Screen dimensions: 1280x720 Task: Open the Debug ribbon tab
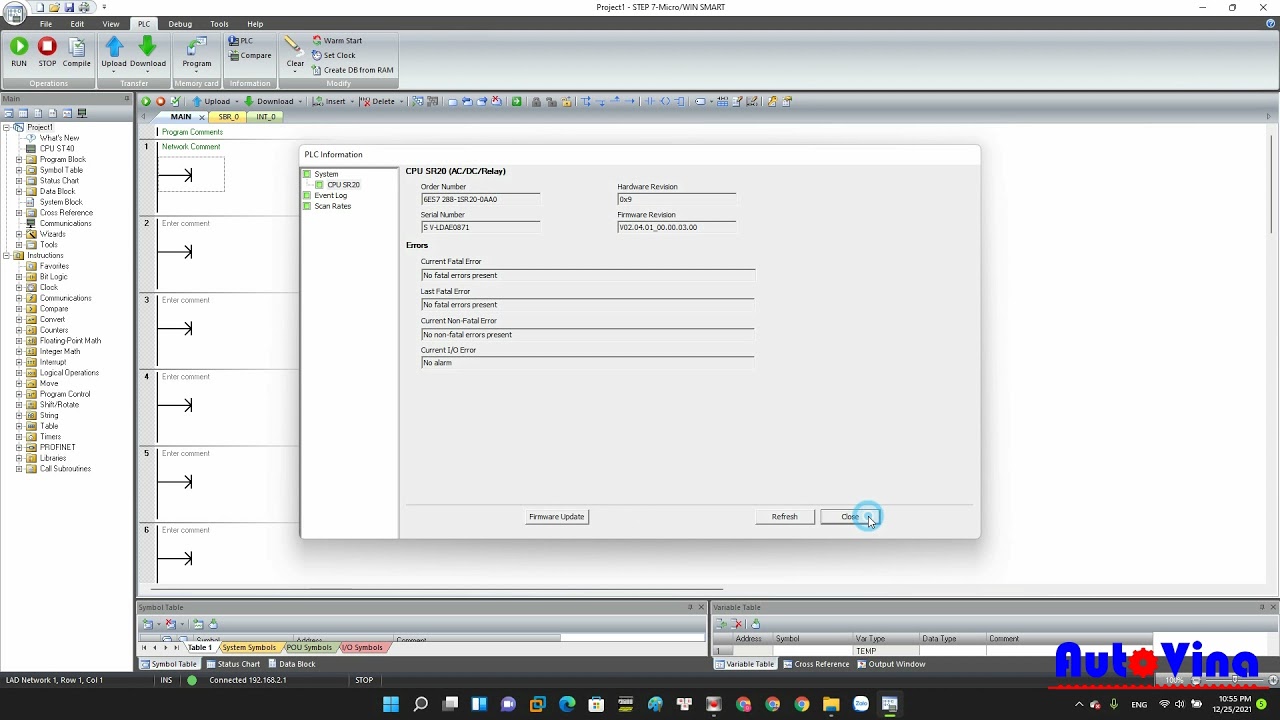click(180, 24)
